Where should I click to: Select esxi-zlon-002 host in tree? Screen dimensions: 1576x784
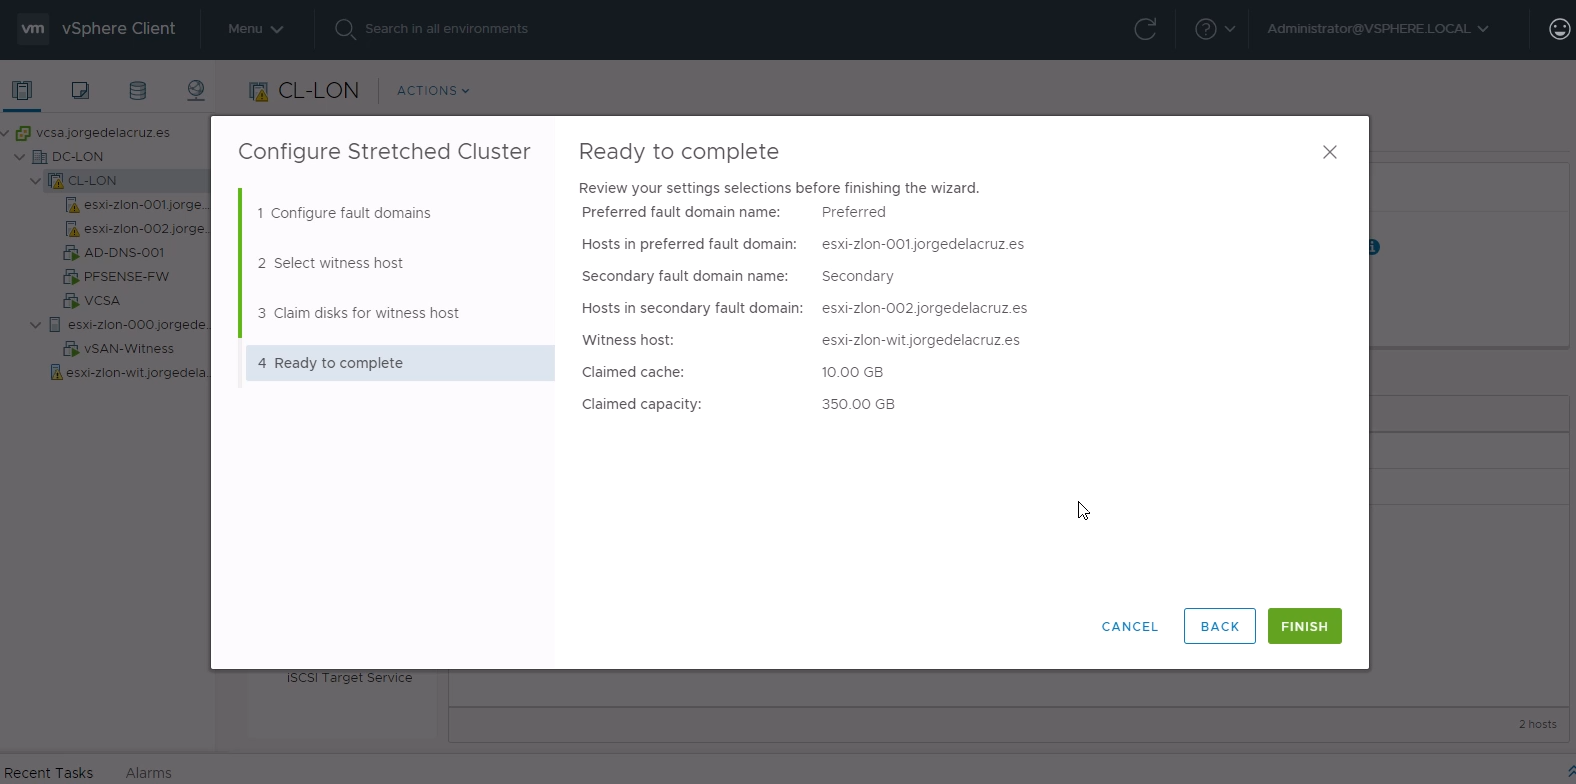pyautogui.click(x=146, y=228)
